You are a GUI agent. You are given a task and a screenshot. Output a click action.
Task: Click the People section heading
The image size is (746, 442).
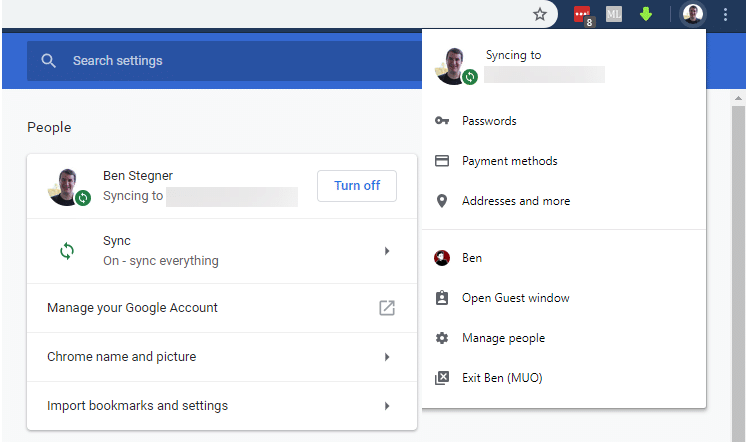coord(49,128)
